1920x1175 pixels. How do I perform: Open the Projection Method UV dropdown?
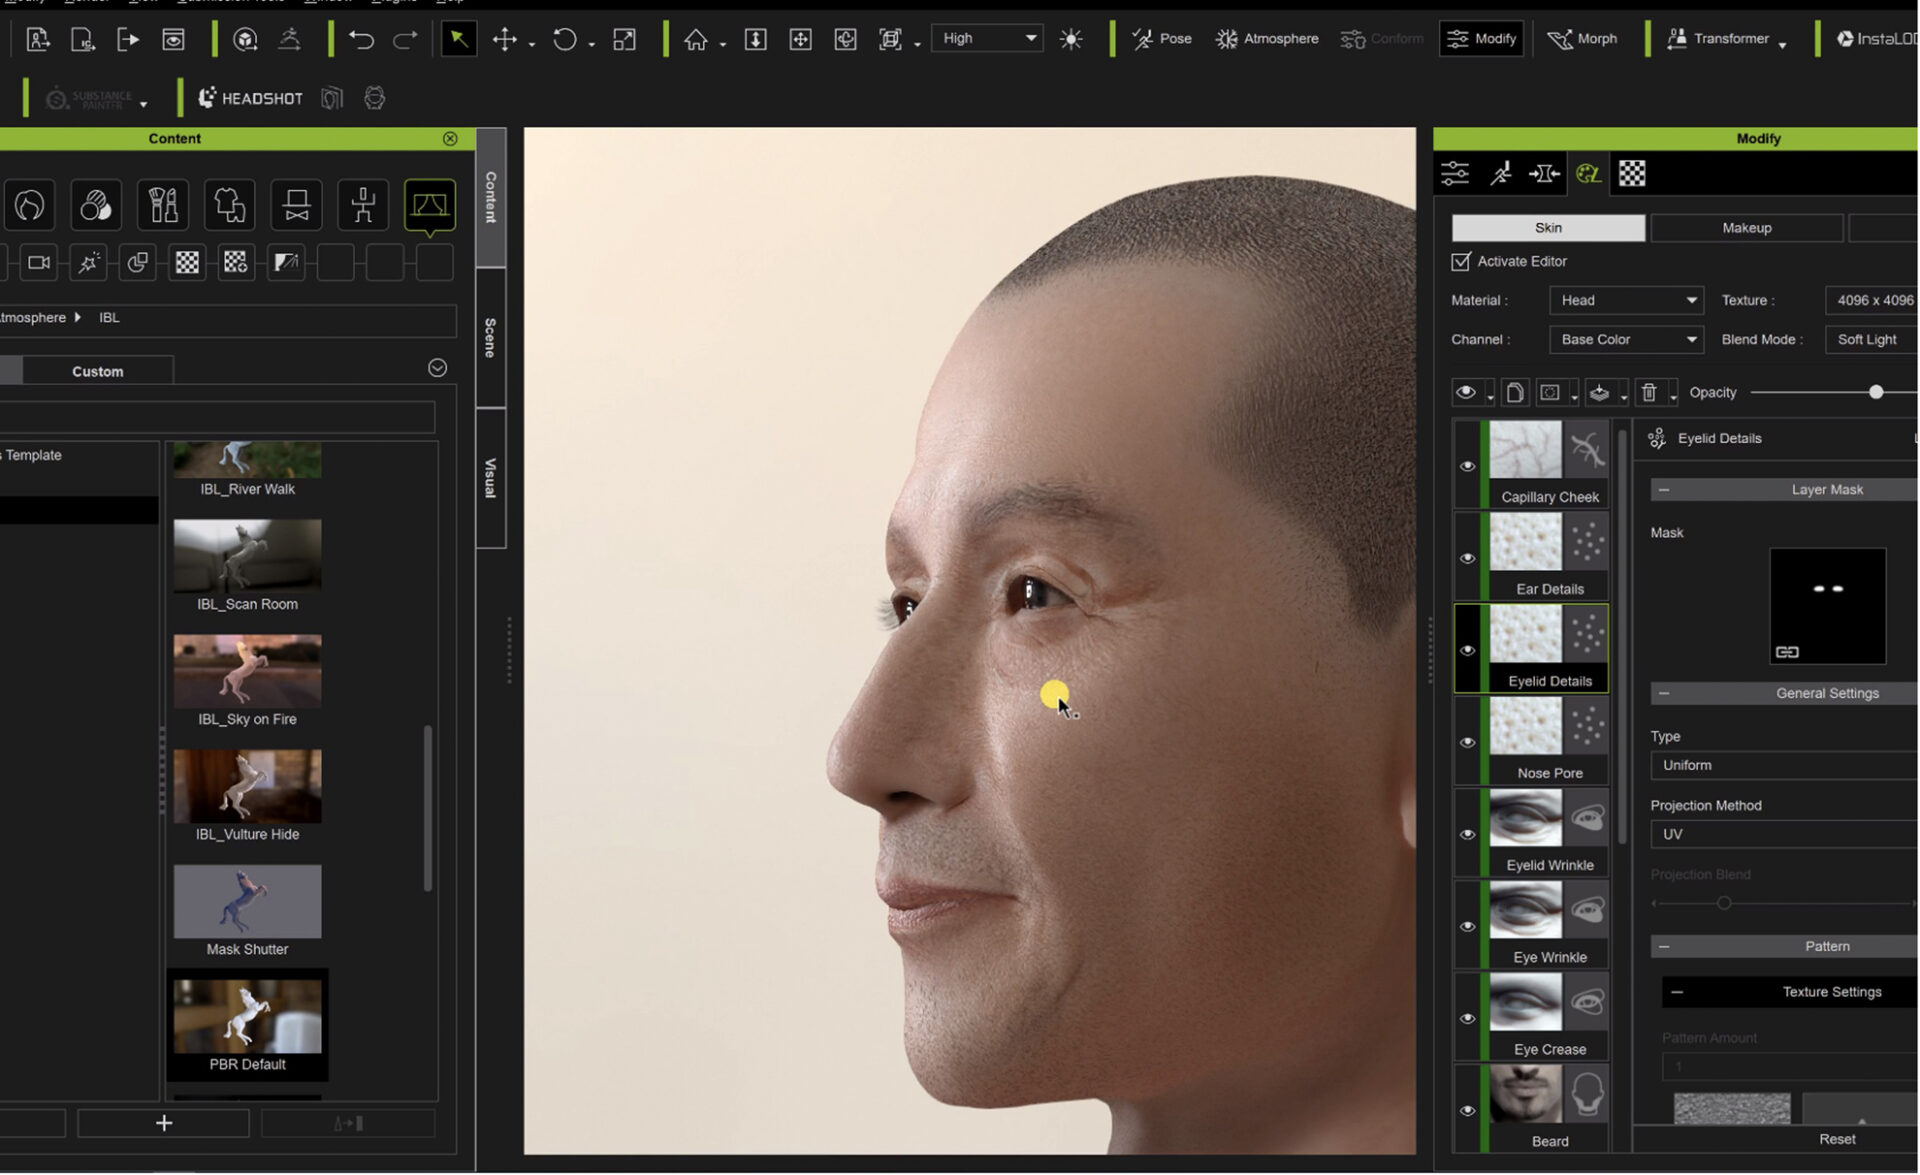point(1784,834)
